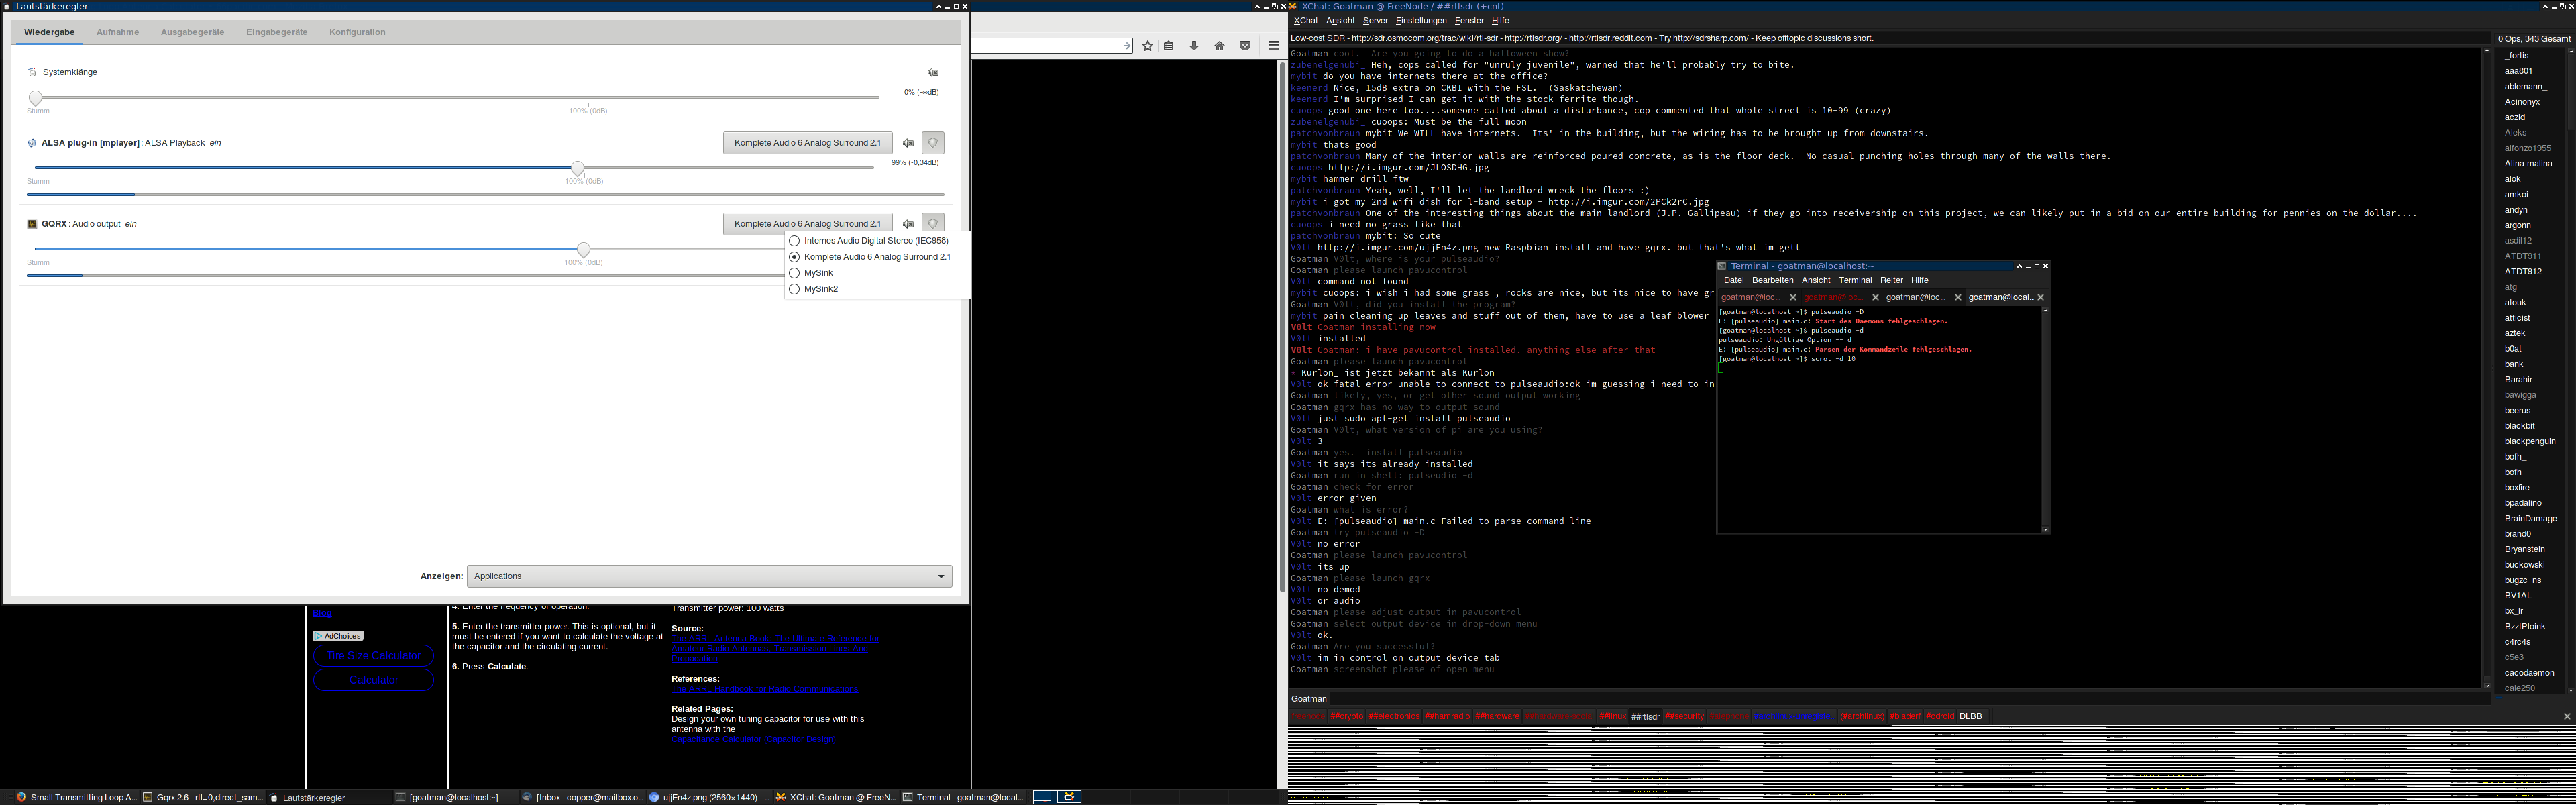Open the Konfiguration tab

click(x=357, y=32)
